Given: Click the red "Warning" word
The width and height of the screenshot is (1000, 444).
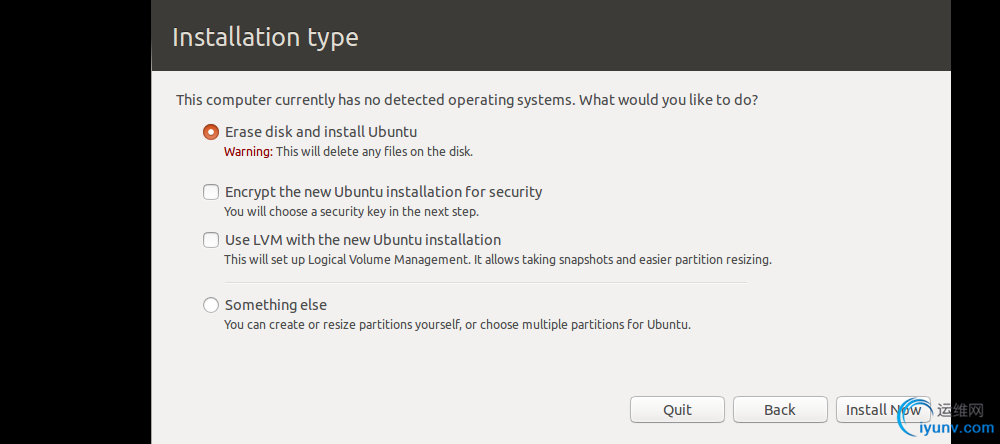Looking at the screenshot, I should tap(247, 152).
